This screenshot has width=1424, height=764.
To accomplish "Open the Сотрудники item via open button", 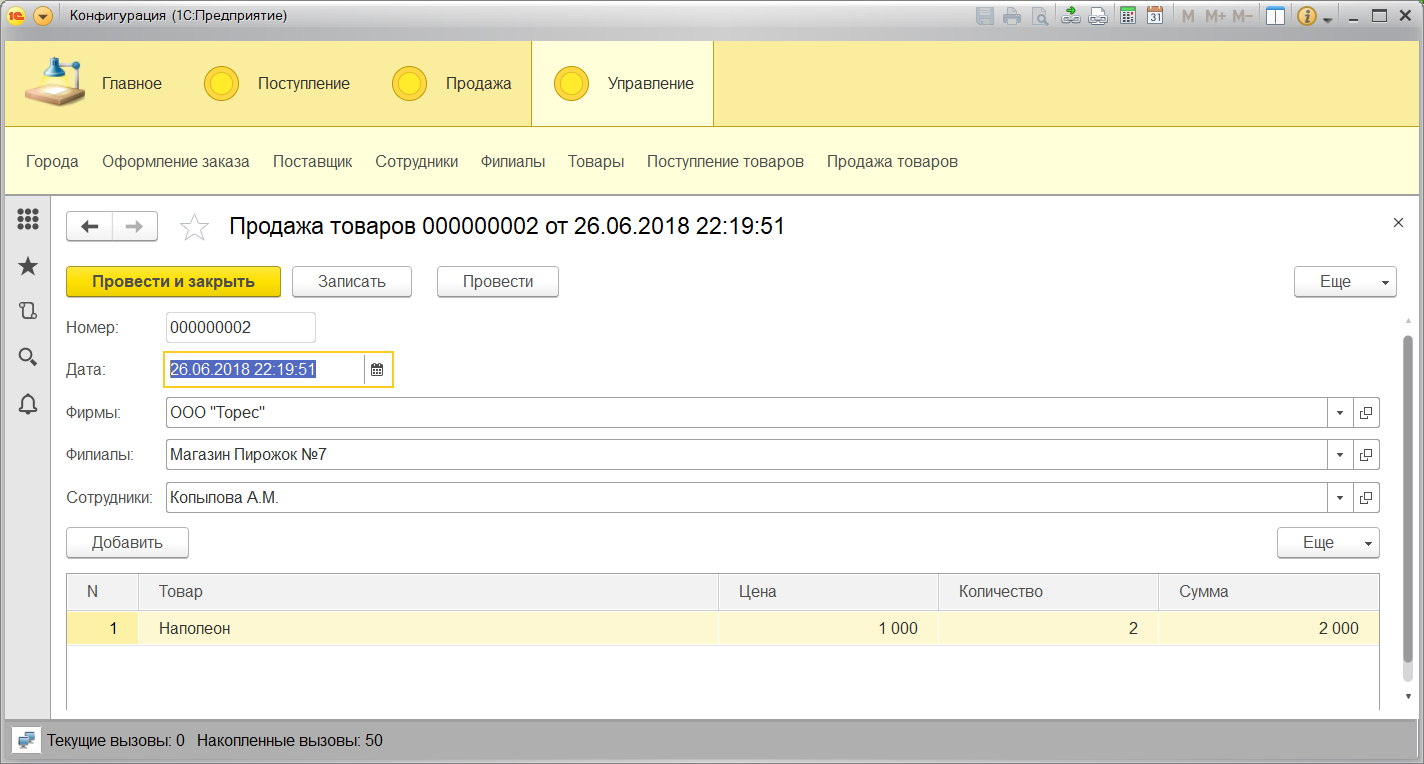I will point(1366,497).
